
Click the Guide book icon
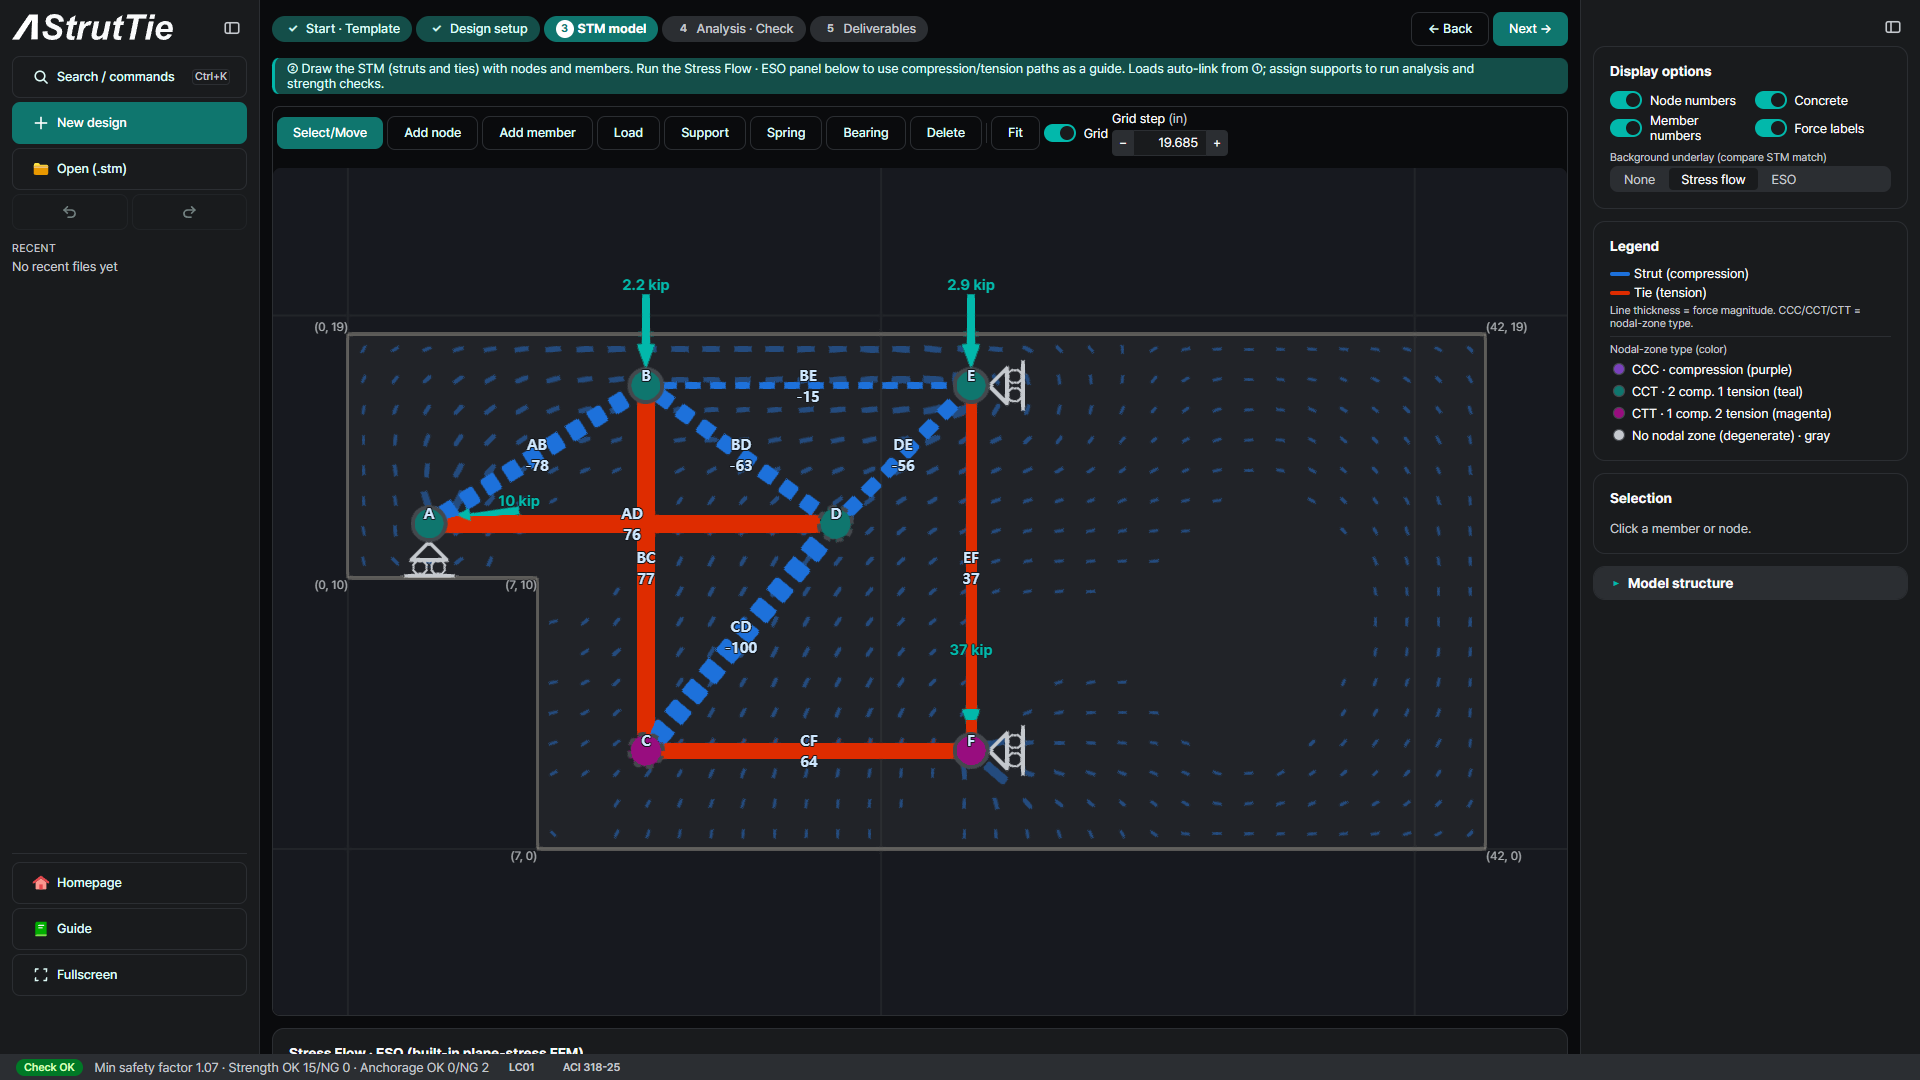(41, 929)
